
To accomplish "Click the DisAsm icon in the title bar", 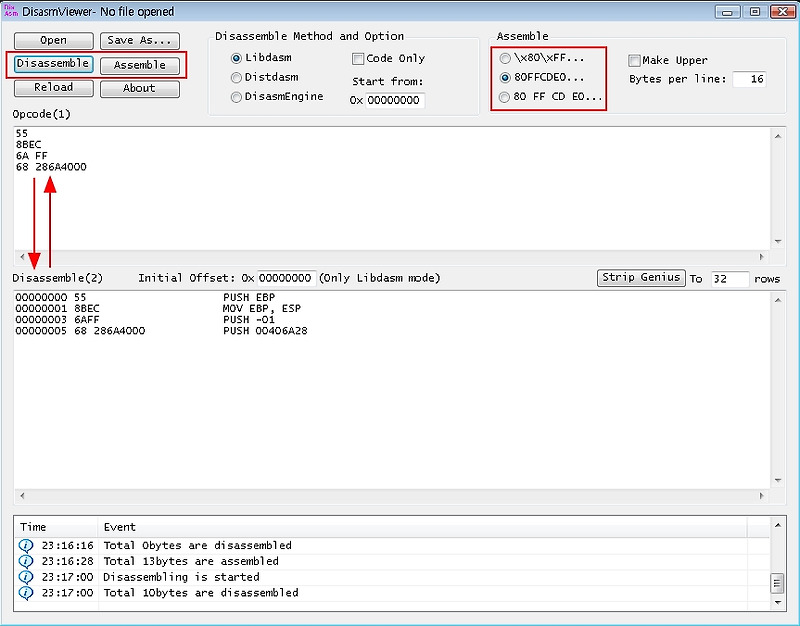I will click(x=10, y=10).
